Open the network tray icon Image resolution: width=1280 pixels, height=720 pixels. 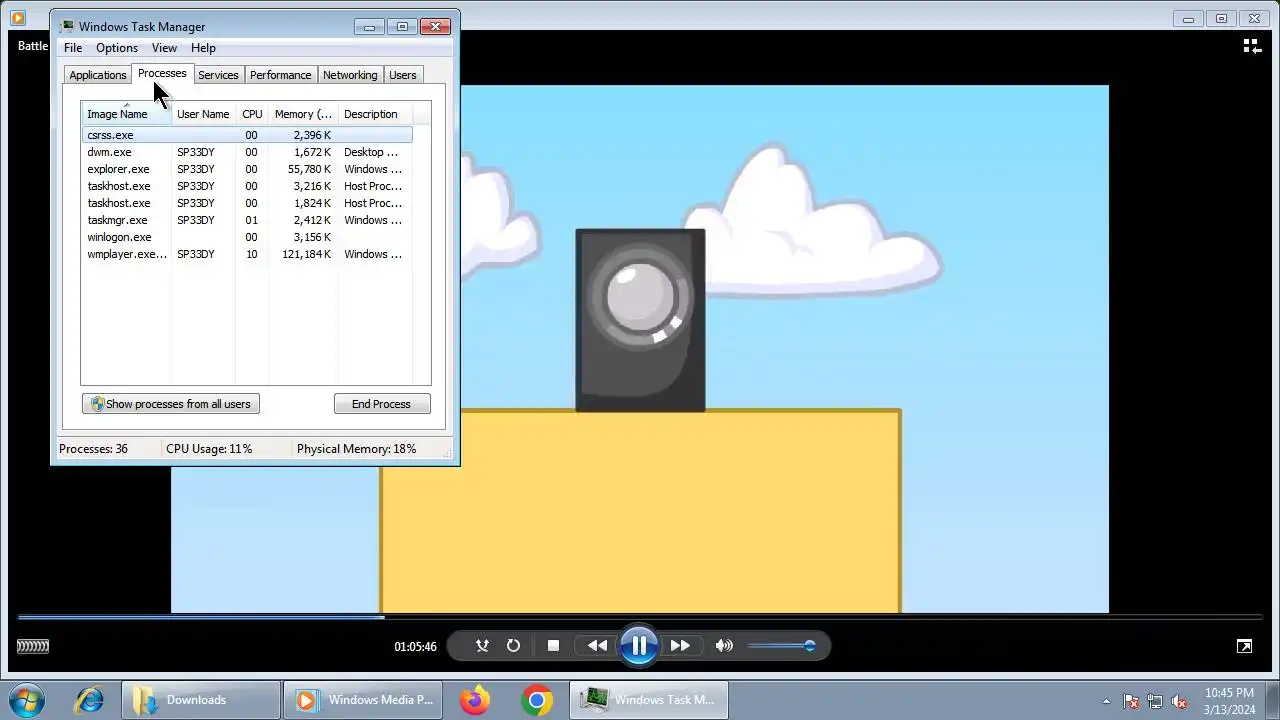(x=1155, y=701)
